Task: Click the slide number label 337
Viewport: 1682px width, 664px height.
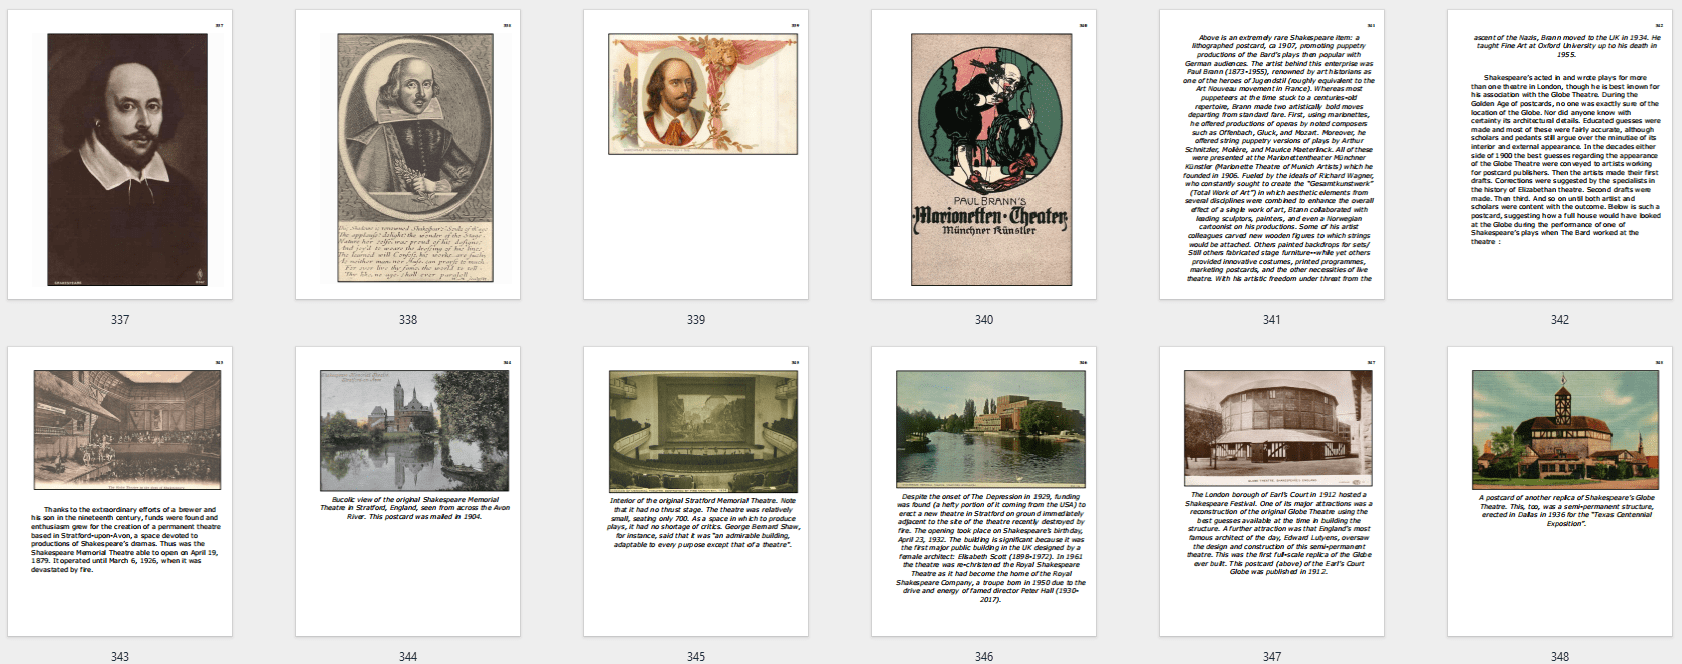Action: coord(120,320)
